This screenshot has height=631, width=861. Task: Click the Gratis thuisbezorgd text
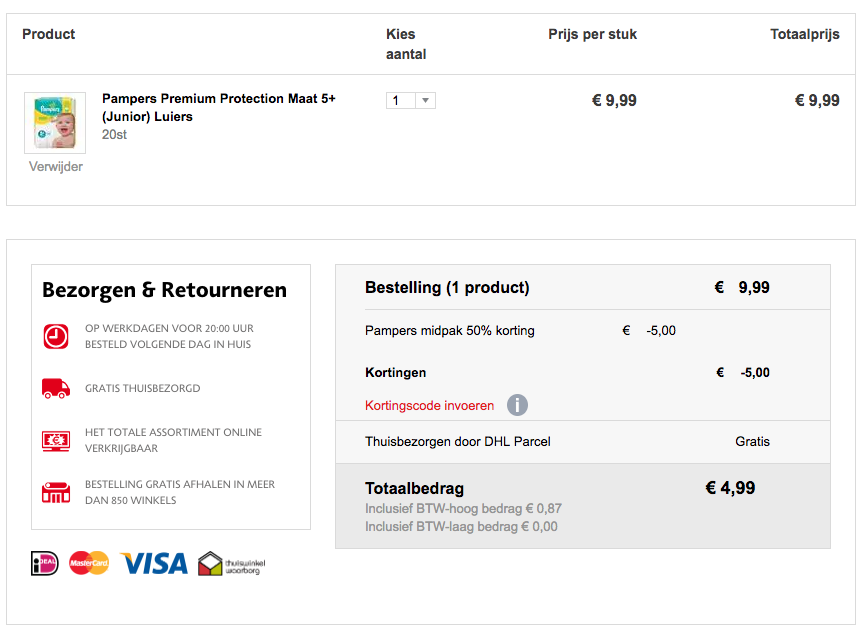(x=142, y=388)
